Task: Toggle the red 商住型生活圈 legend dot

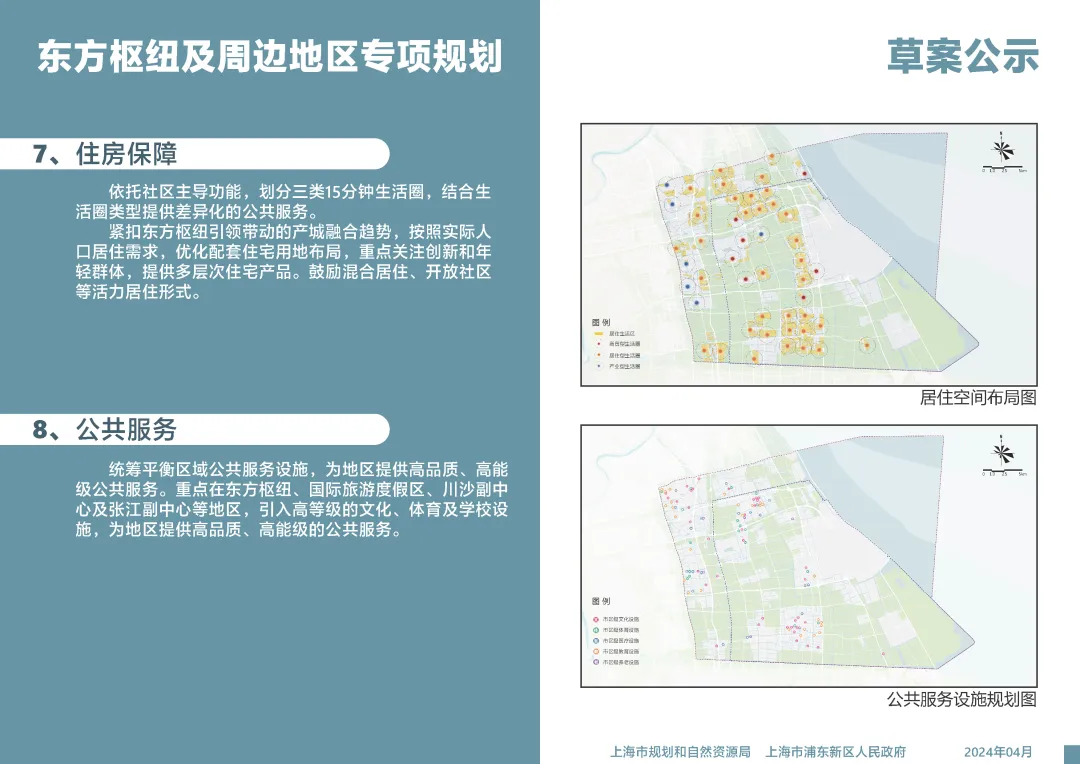Action: click(x=598, y=344)
